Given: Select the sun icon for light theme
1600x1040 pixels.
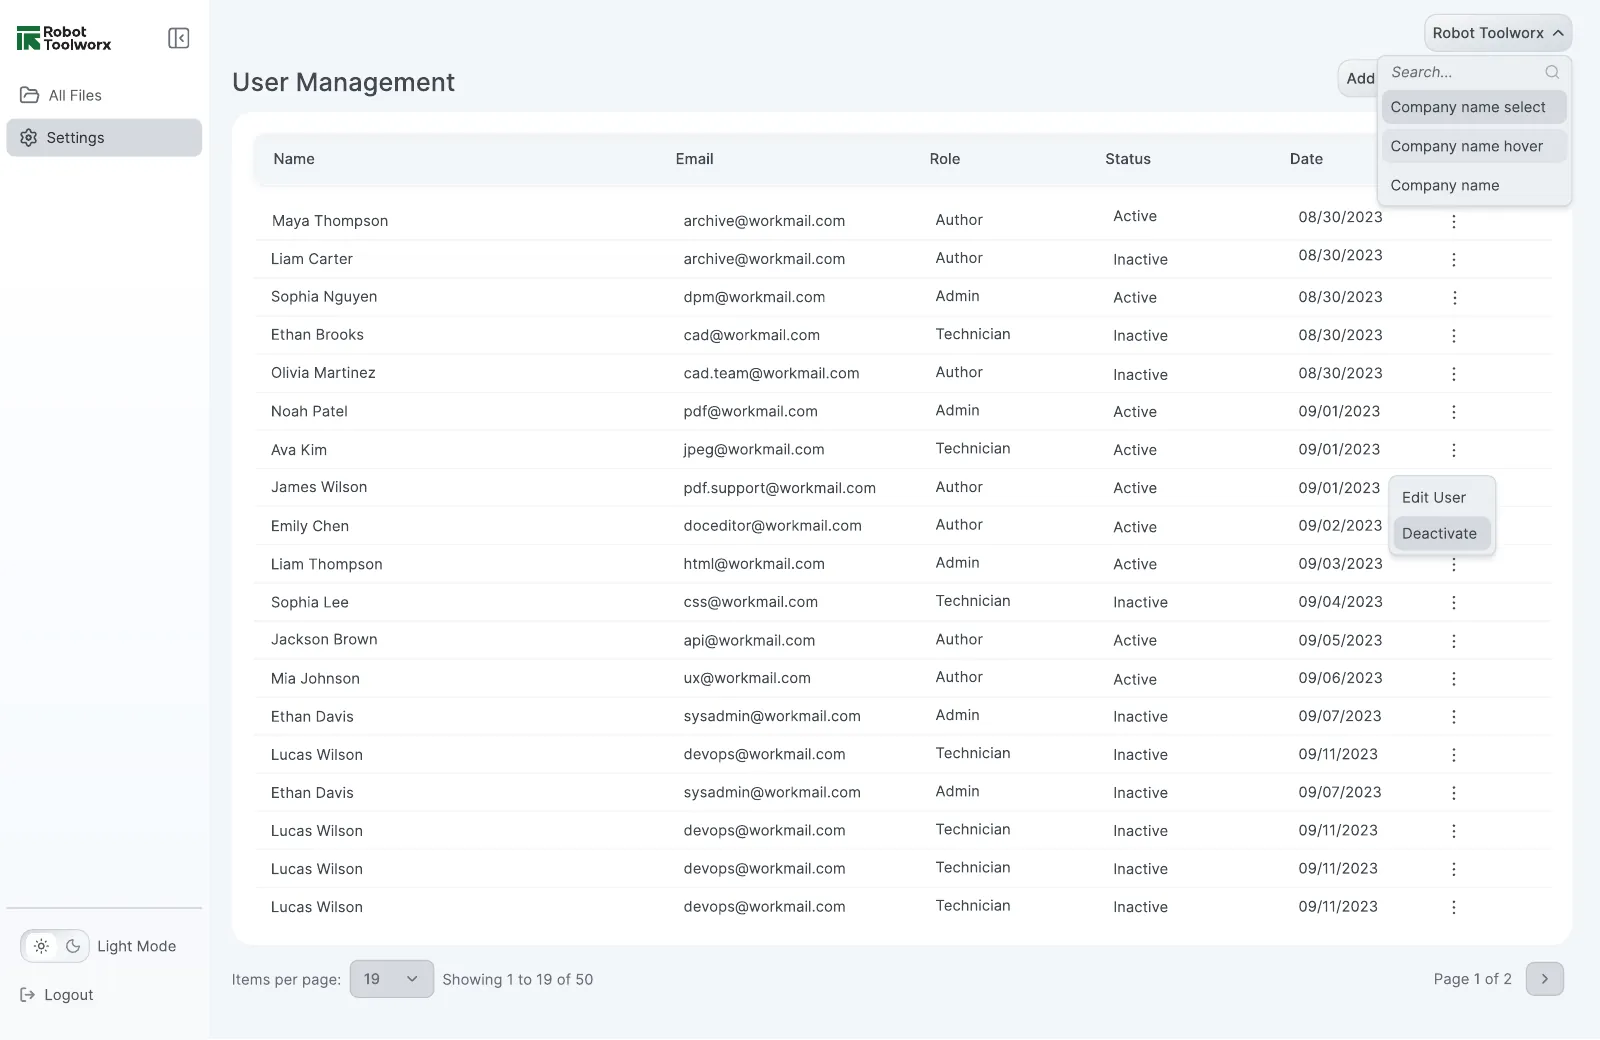Looking at the screenshot, I should 41,946.
